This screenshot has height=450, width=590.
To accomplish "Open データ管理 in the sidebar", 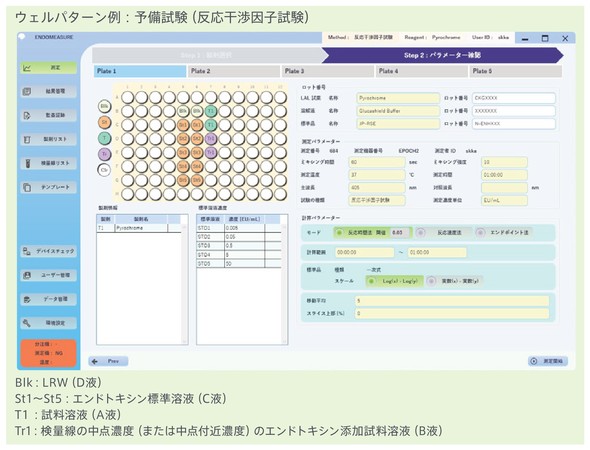I will click(49, 299).
